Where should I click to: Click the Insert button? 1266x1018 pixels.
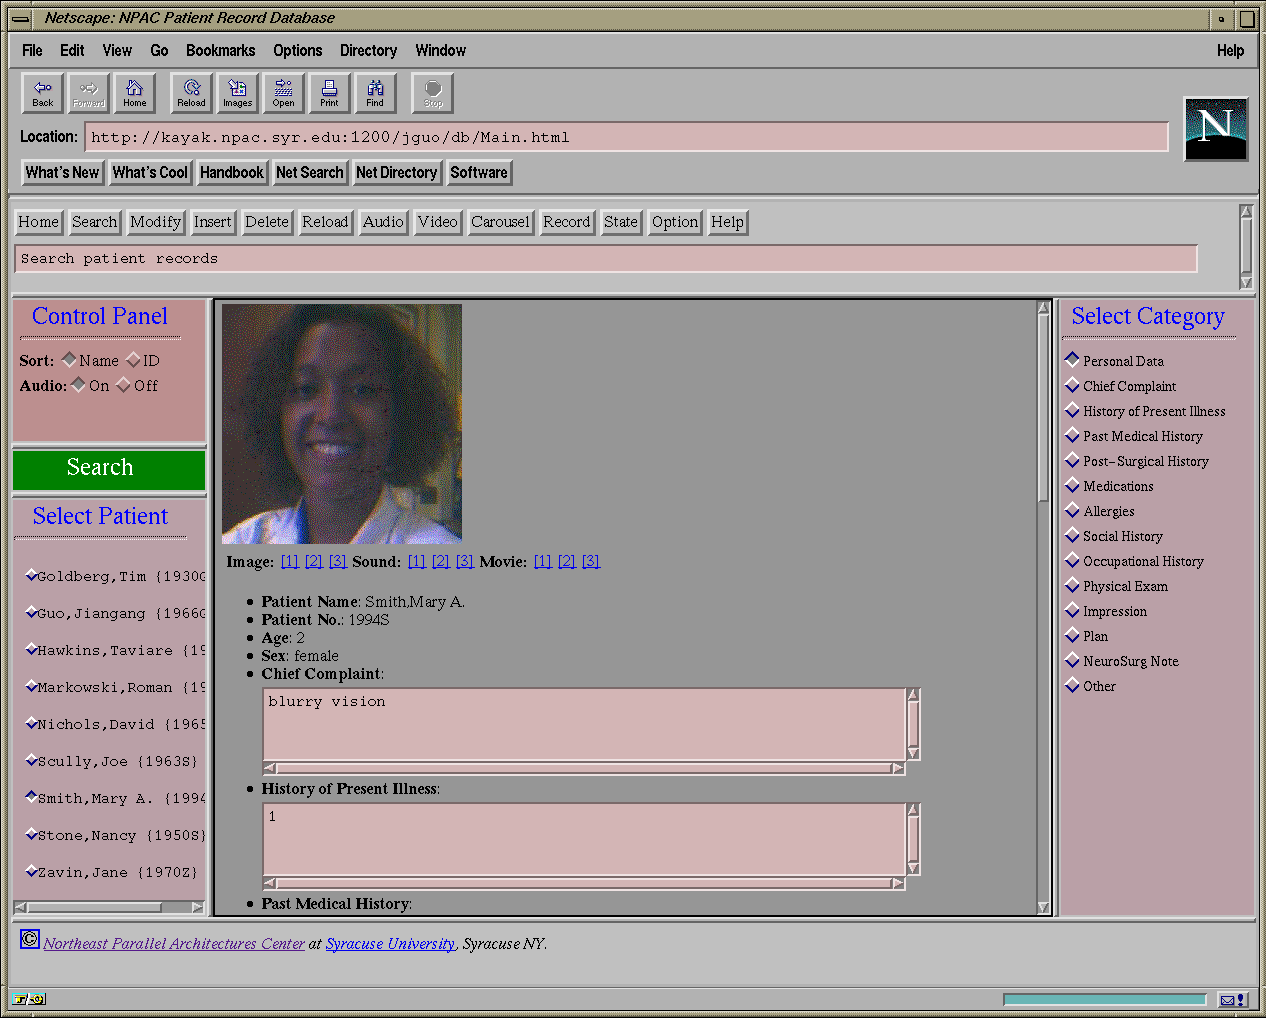pos(212,222)
